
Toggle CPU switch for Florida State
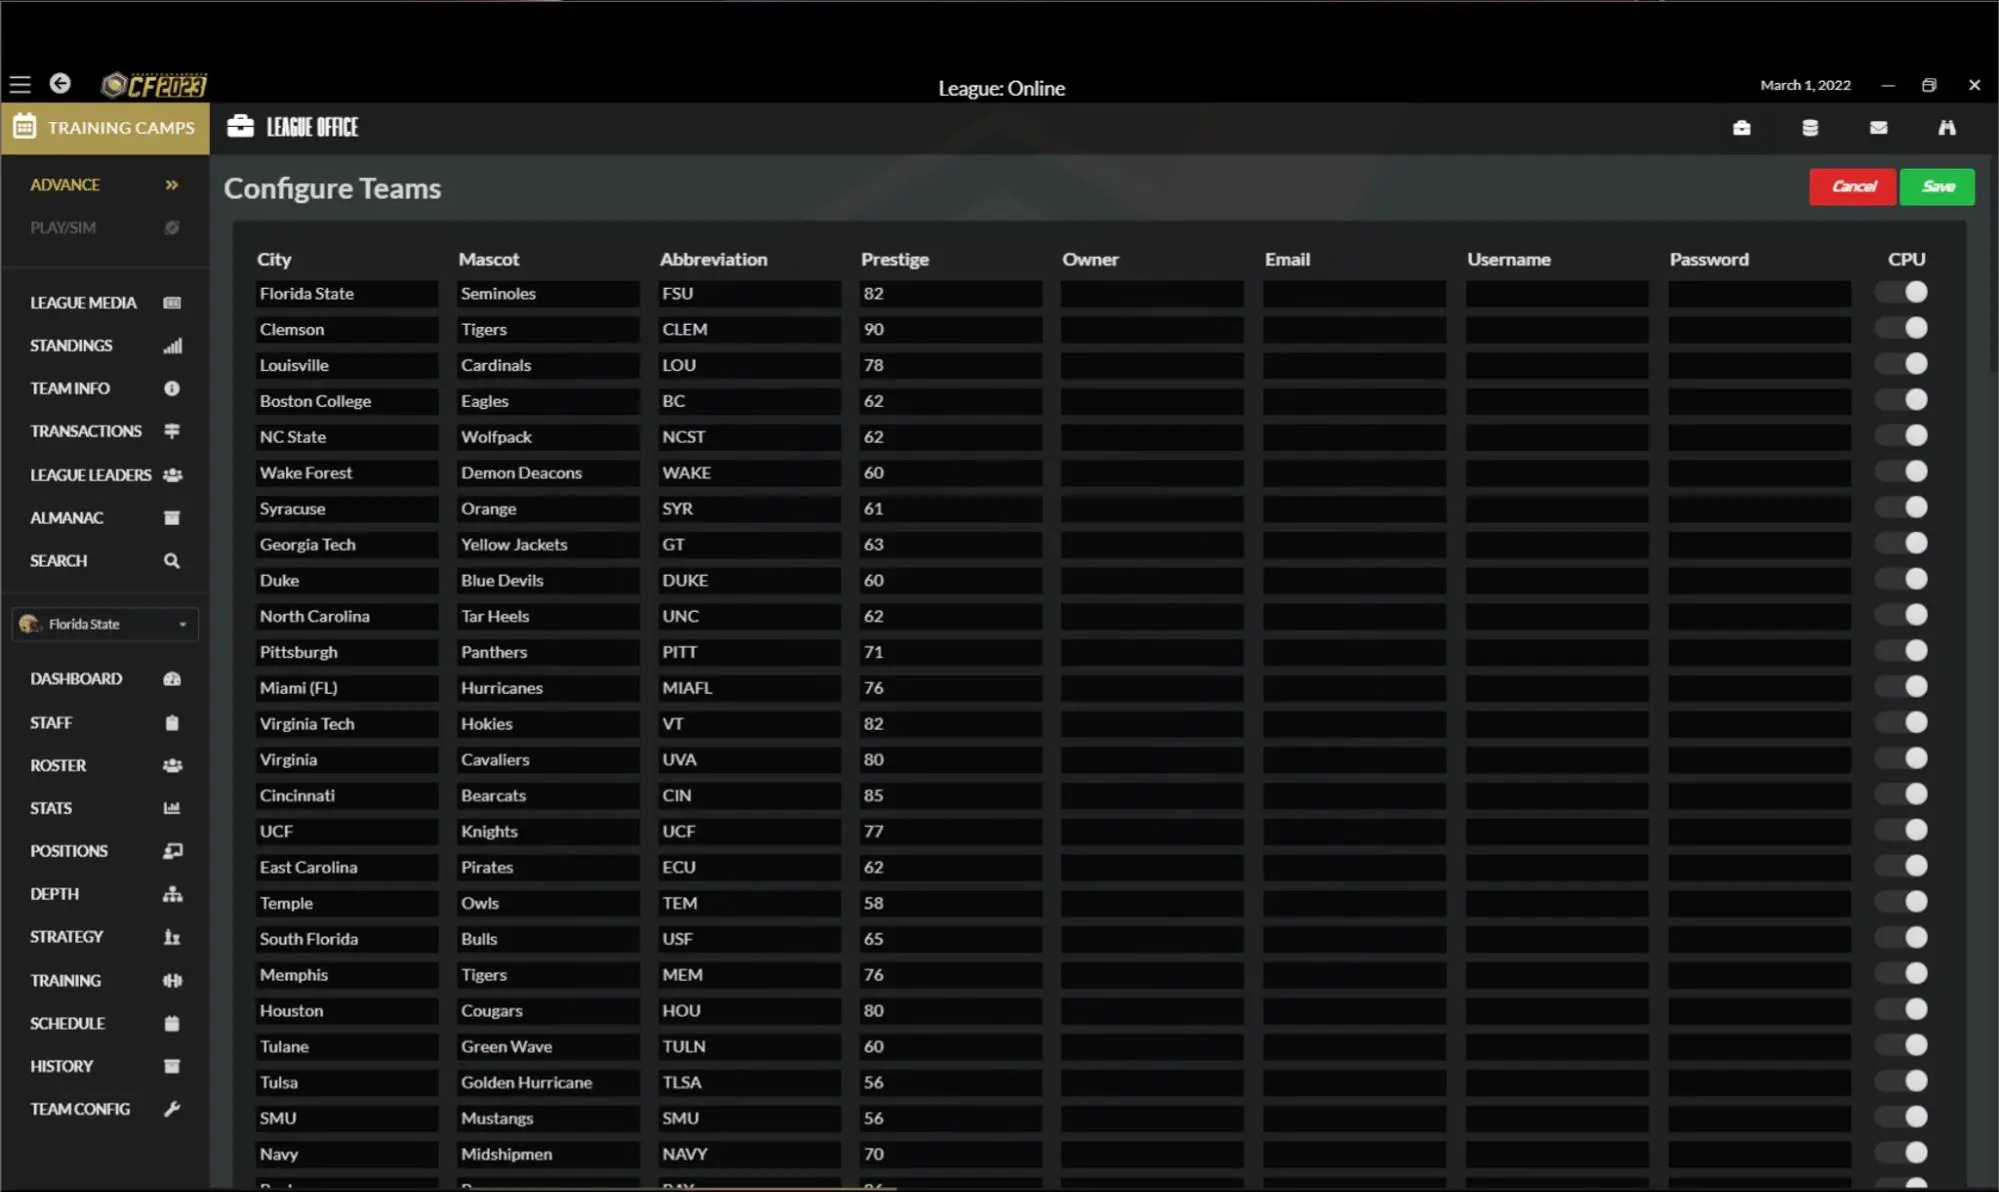pos(1901,292)
